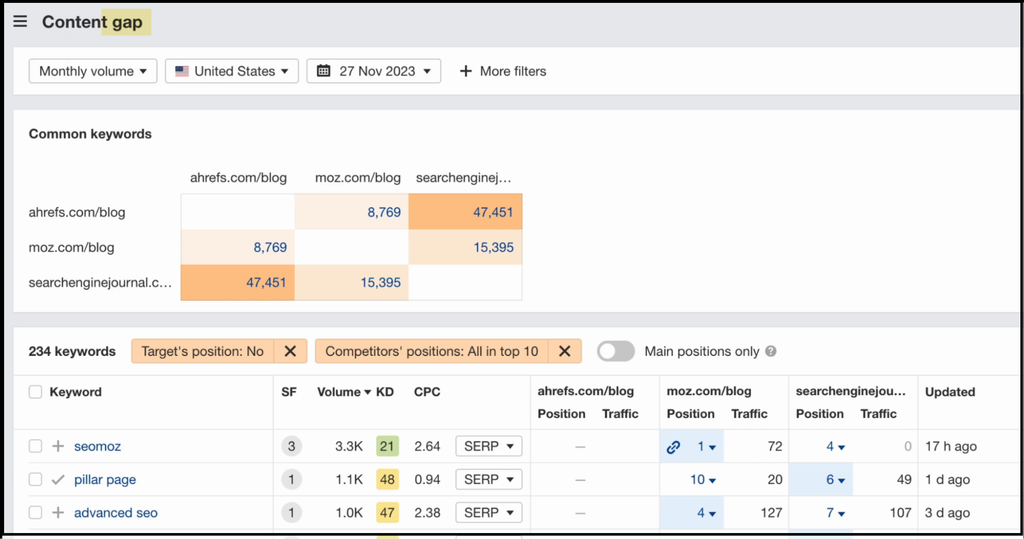The image size is (1024, 539).
Task: Click checkmark icon beside pillar page
Action: 58,480
